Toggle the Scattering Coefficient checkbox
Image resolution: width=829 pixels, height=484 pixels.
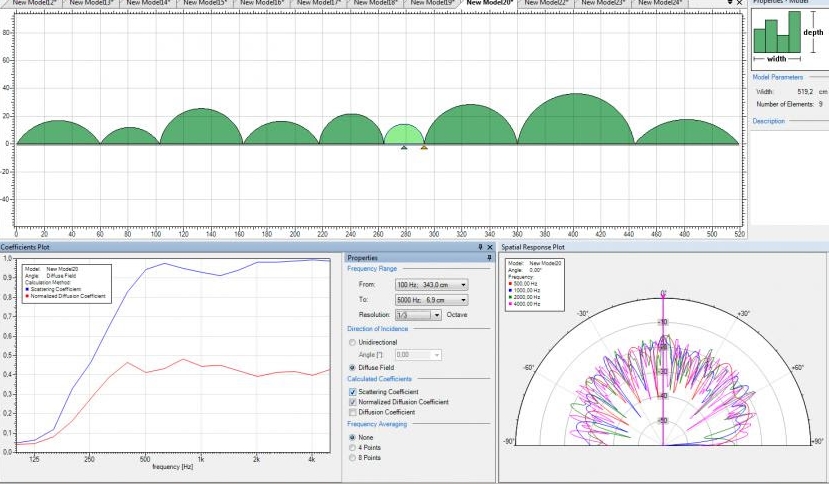coord(351,392)
